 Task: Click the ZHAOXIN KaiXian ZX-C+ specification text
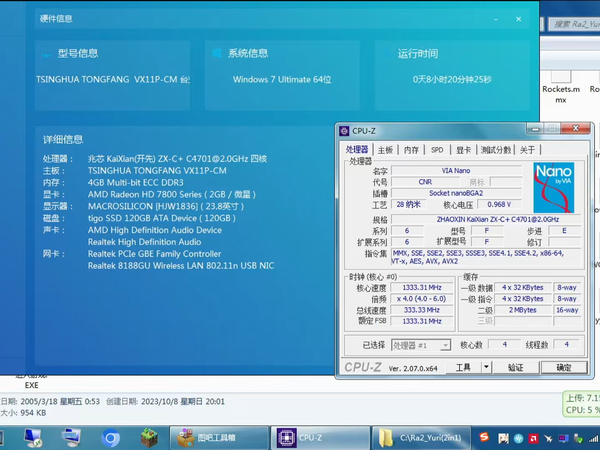coord(498,219)
